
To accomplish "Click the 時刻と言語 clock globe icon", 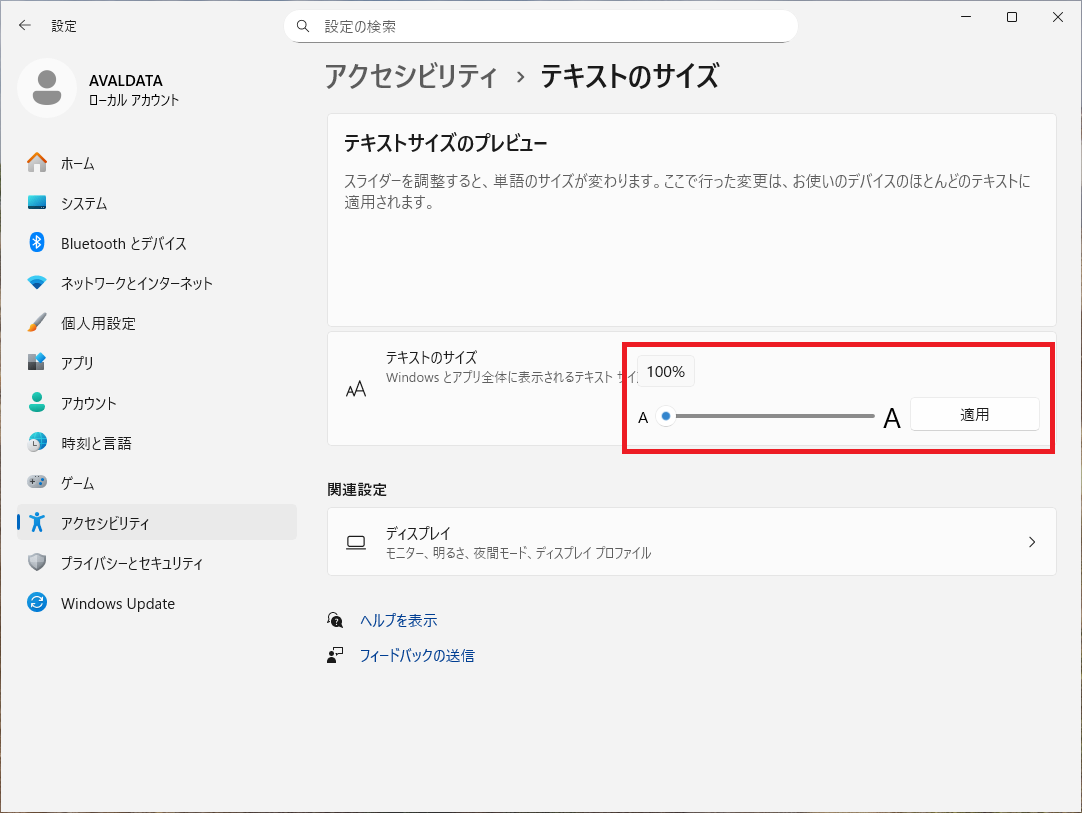I will pyautogui.click(x=37, y=442).
